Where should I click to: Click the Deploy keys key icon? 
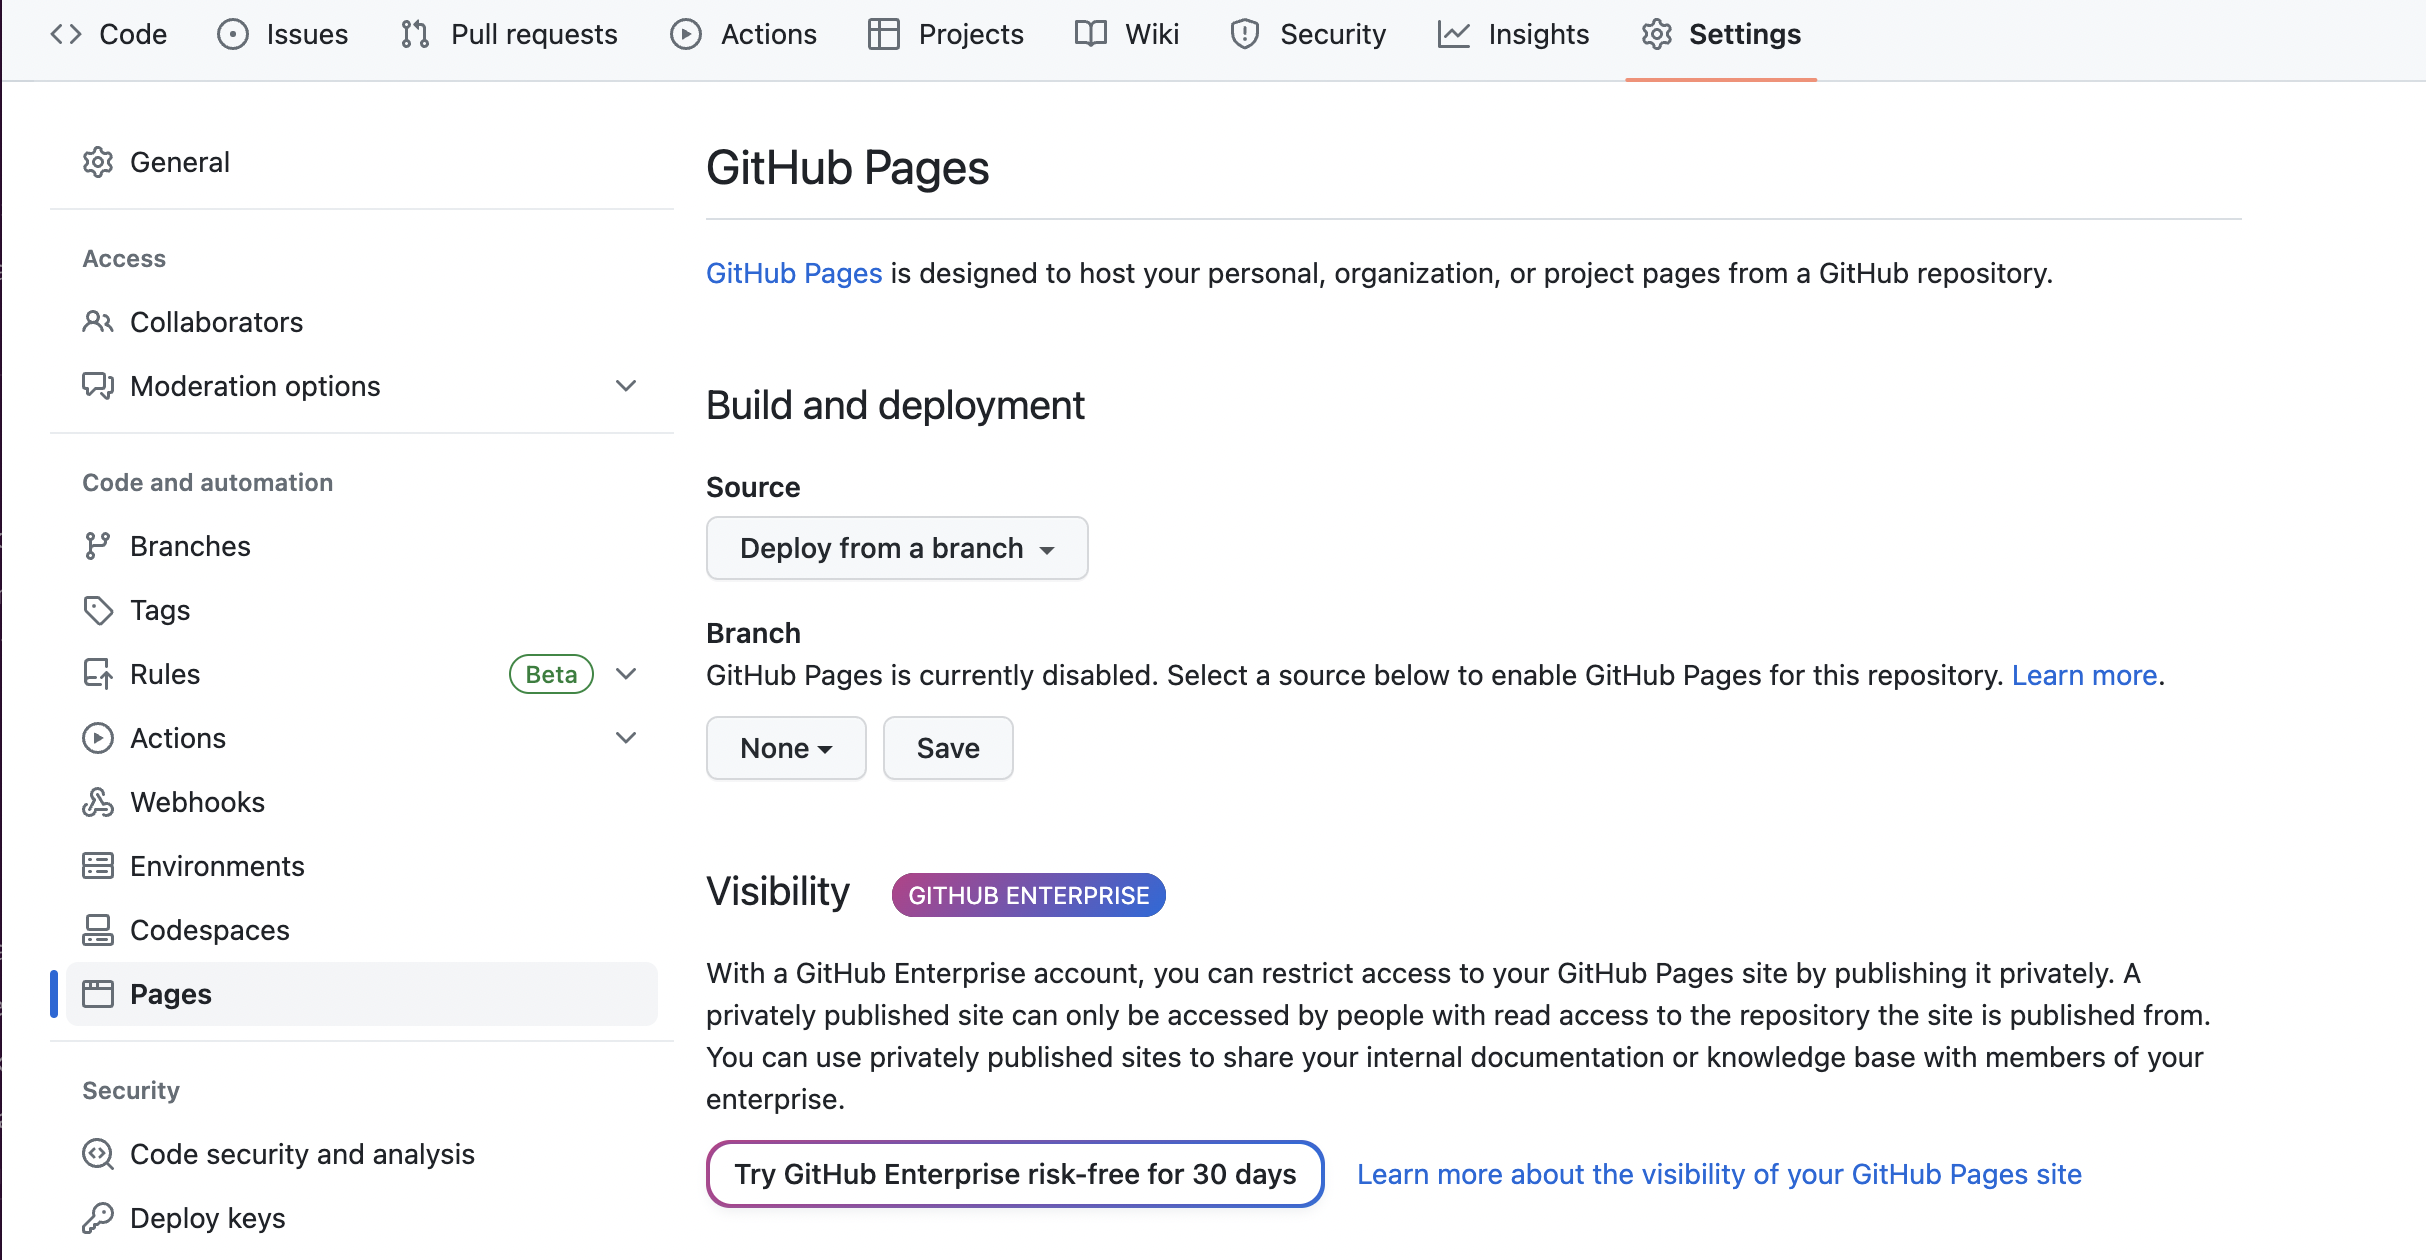pyautogui.click(x=97, y=1218)
